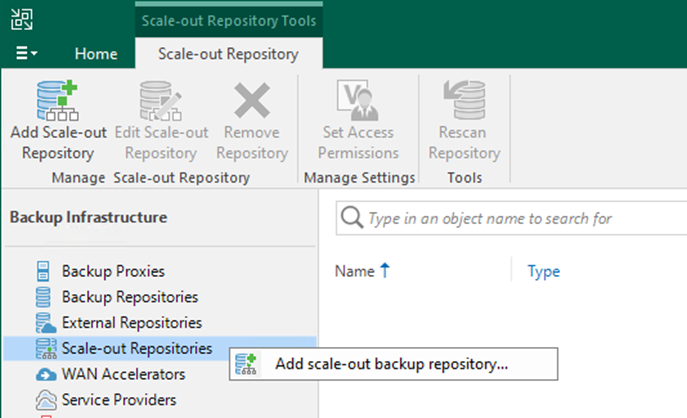Screen dimensions: 687x418
Task: Choose Add scale-out backup repository... menu entry
Action: click(x=393, y=364)
